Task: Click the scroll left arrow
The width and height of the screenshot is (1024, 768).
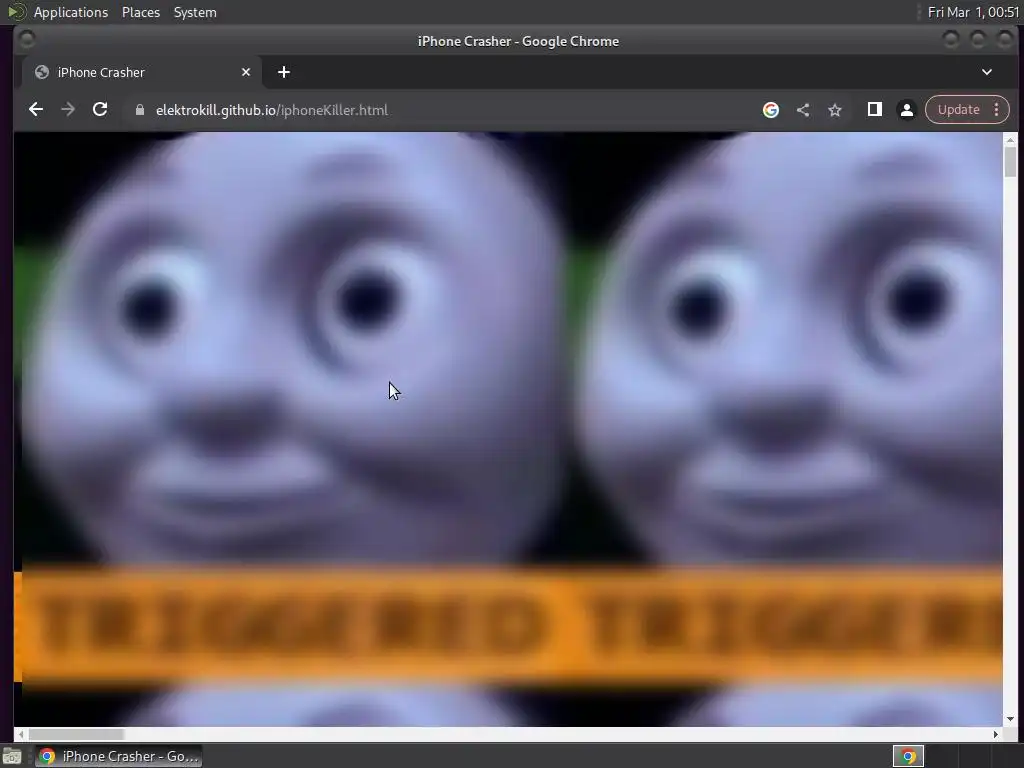Action: 21,734
